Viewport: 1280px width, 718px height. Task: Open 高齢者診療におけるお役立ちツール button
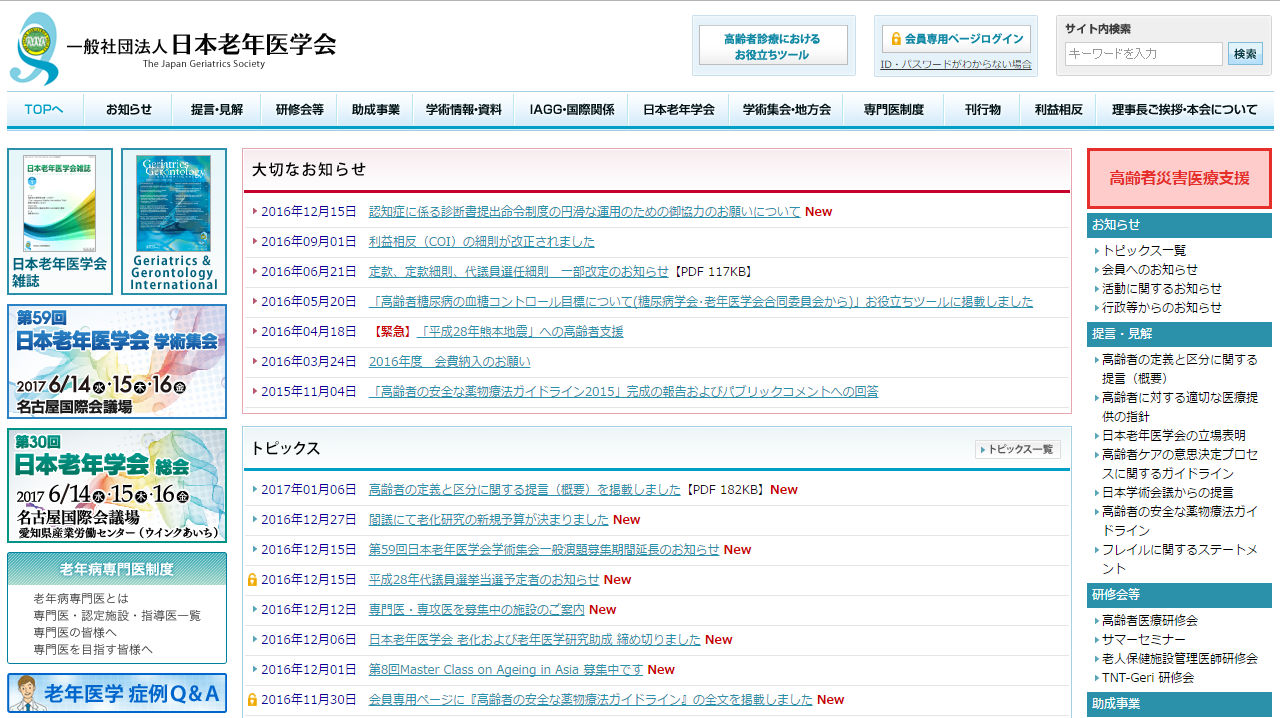coord(772,46)
